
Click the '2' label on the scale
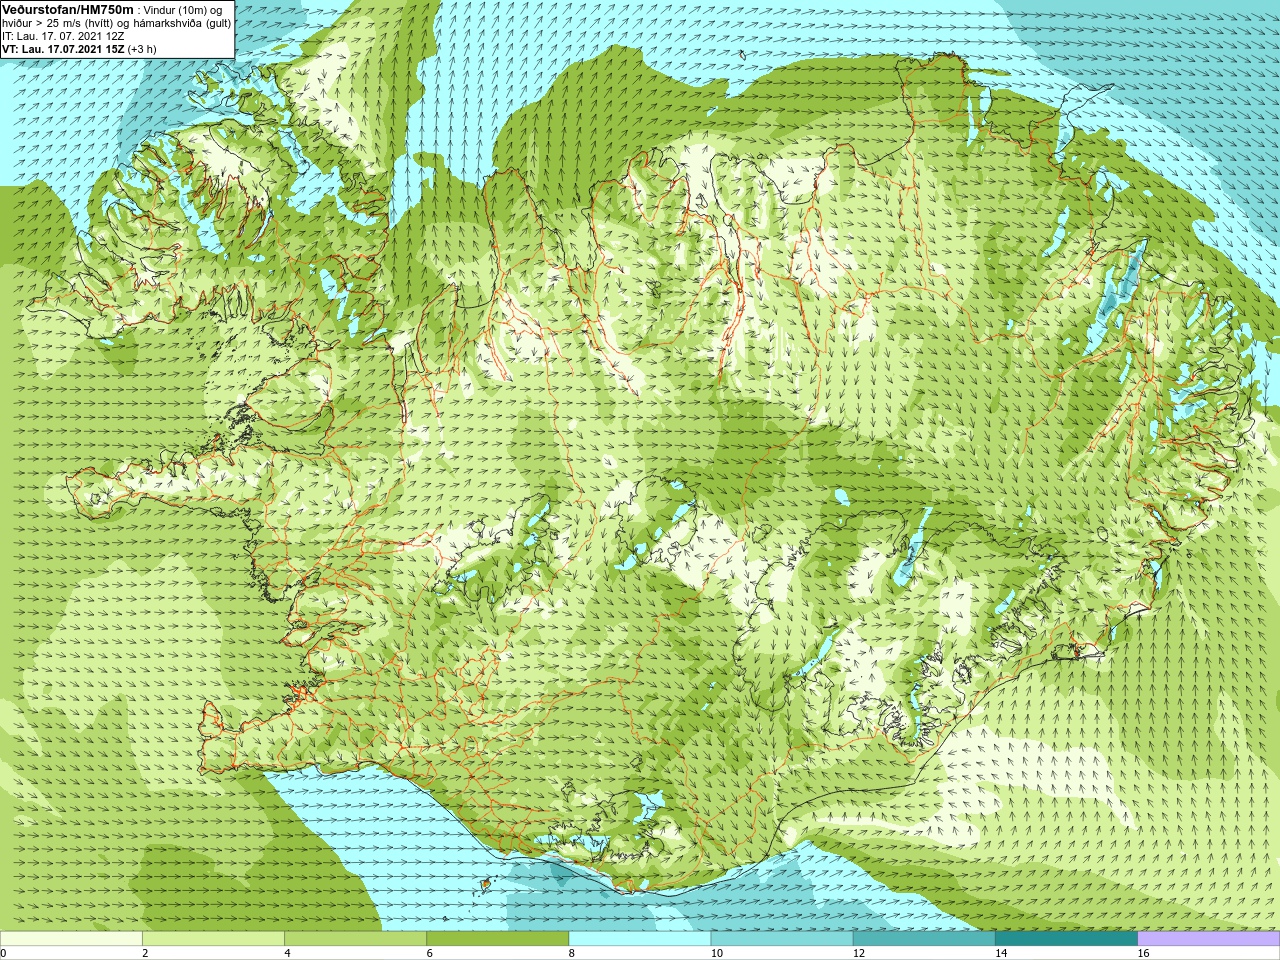145,953
